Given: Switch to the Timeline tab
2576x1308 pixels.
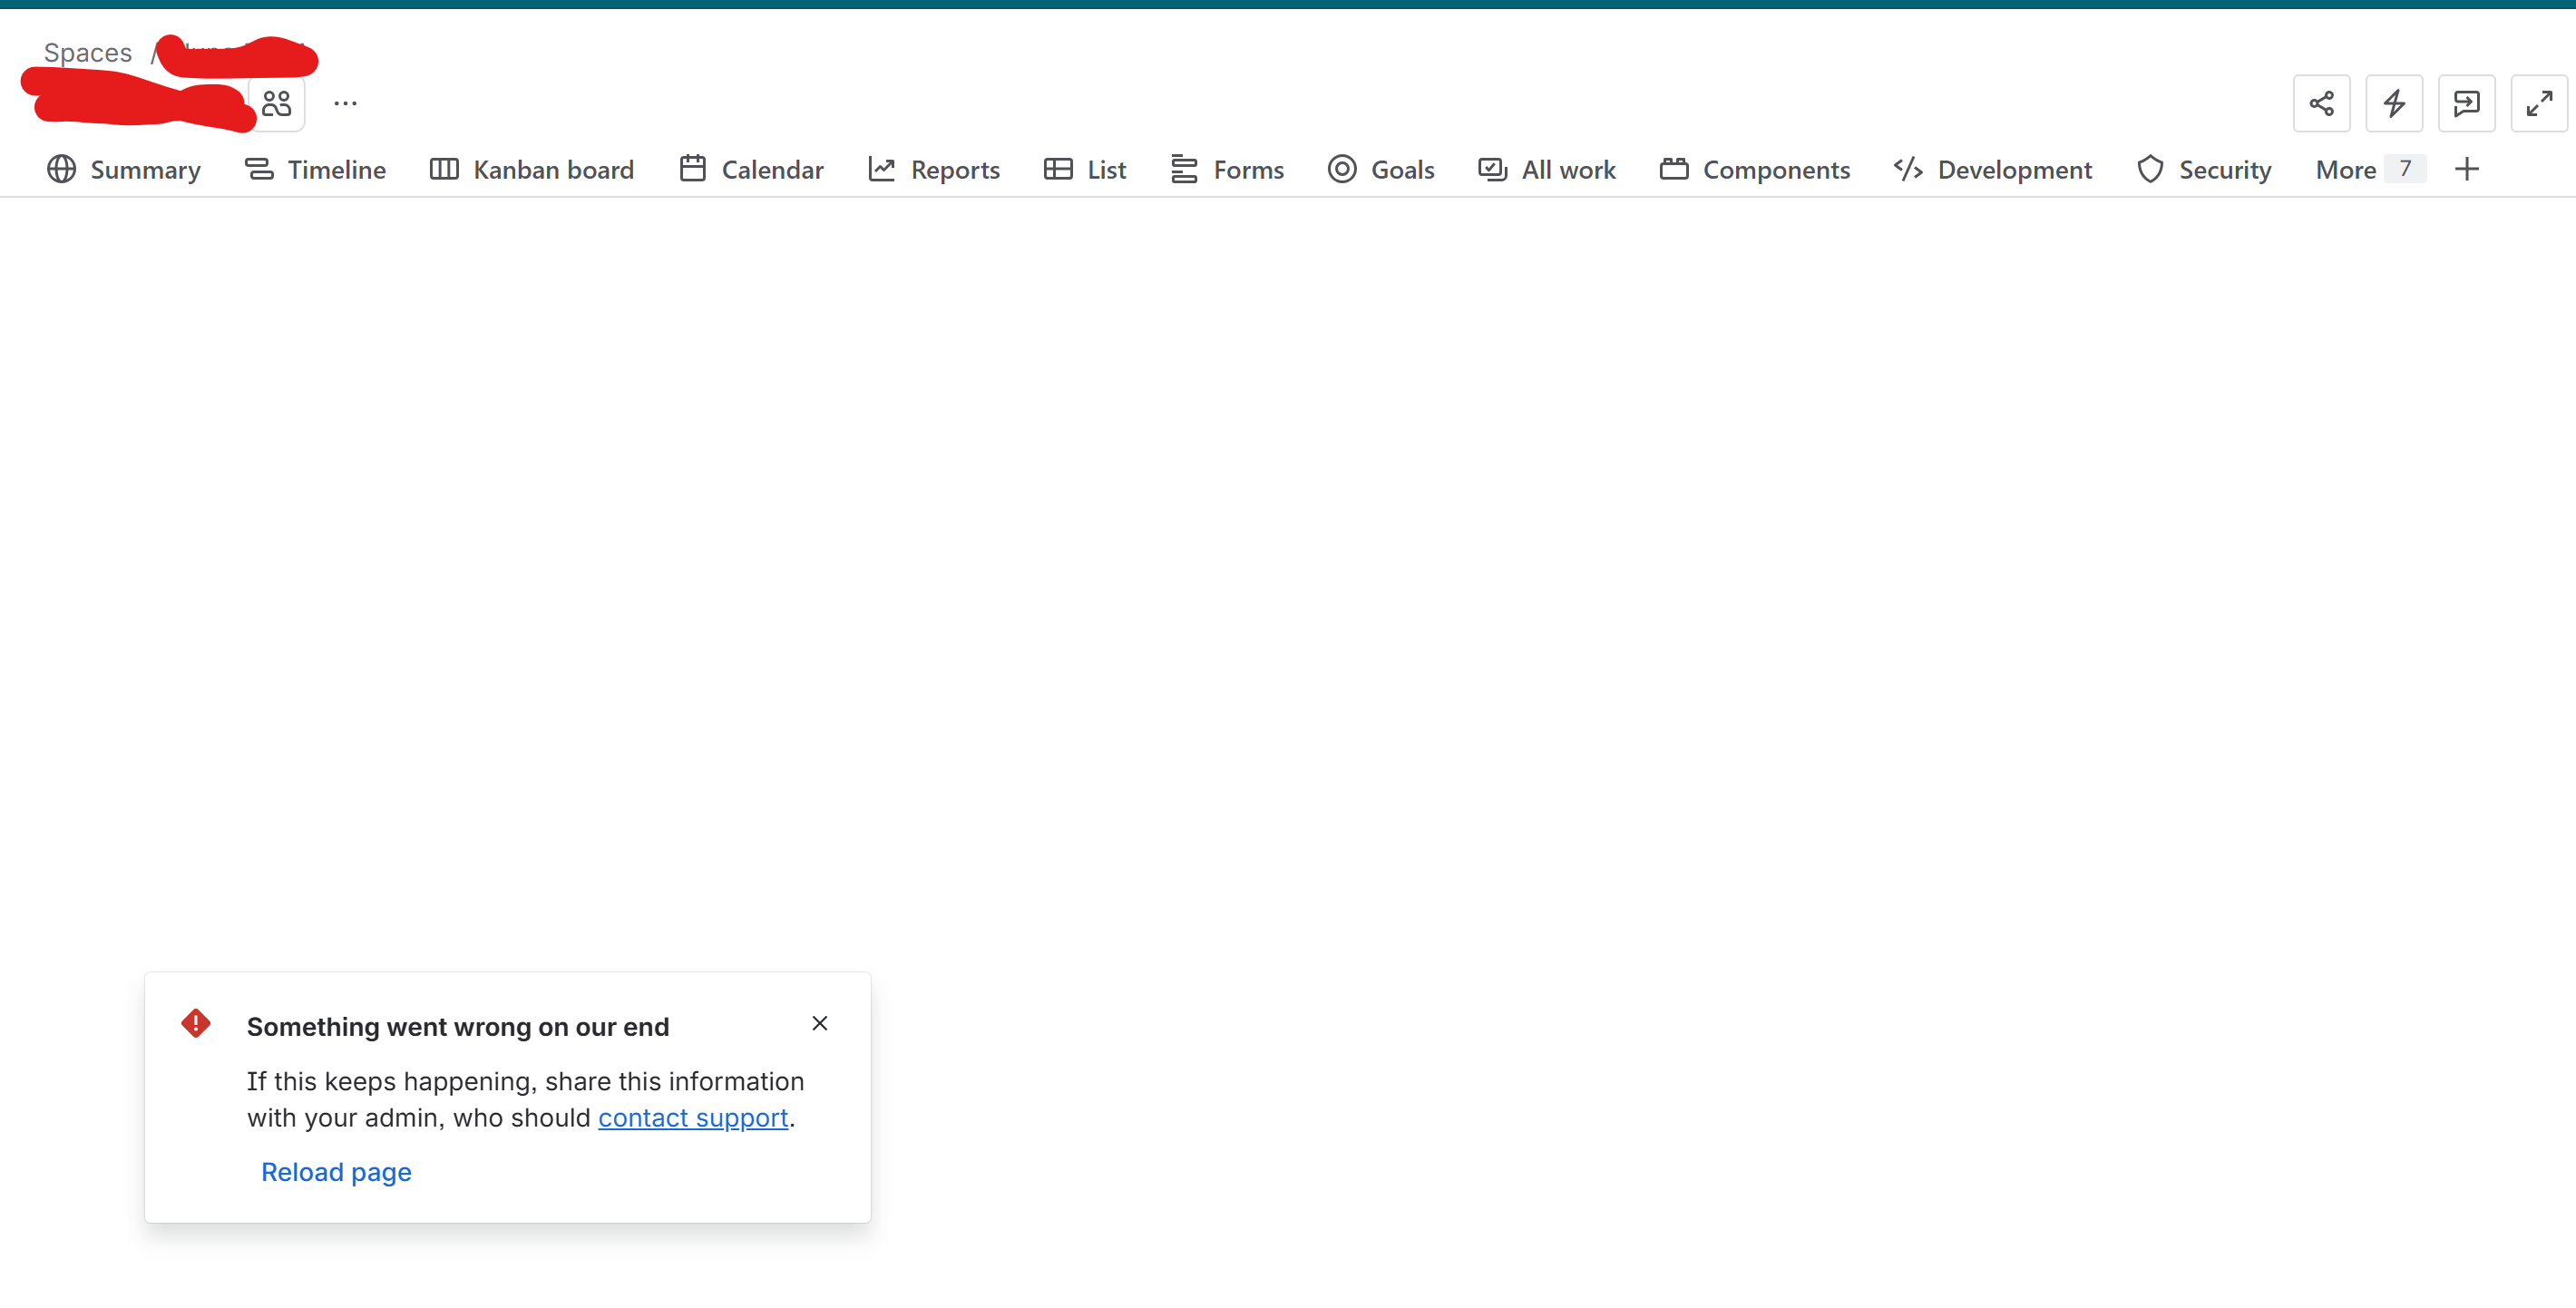Looking at the screenshot, I should point(315,170).
